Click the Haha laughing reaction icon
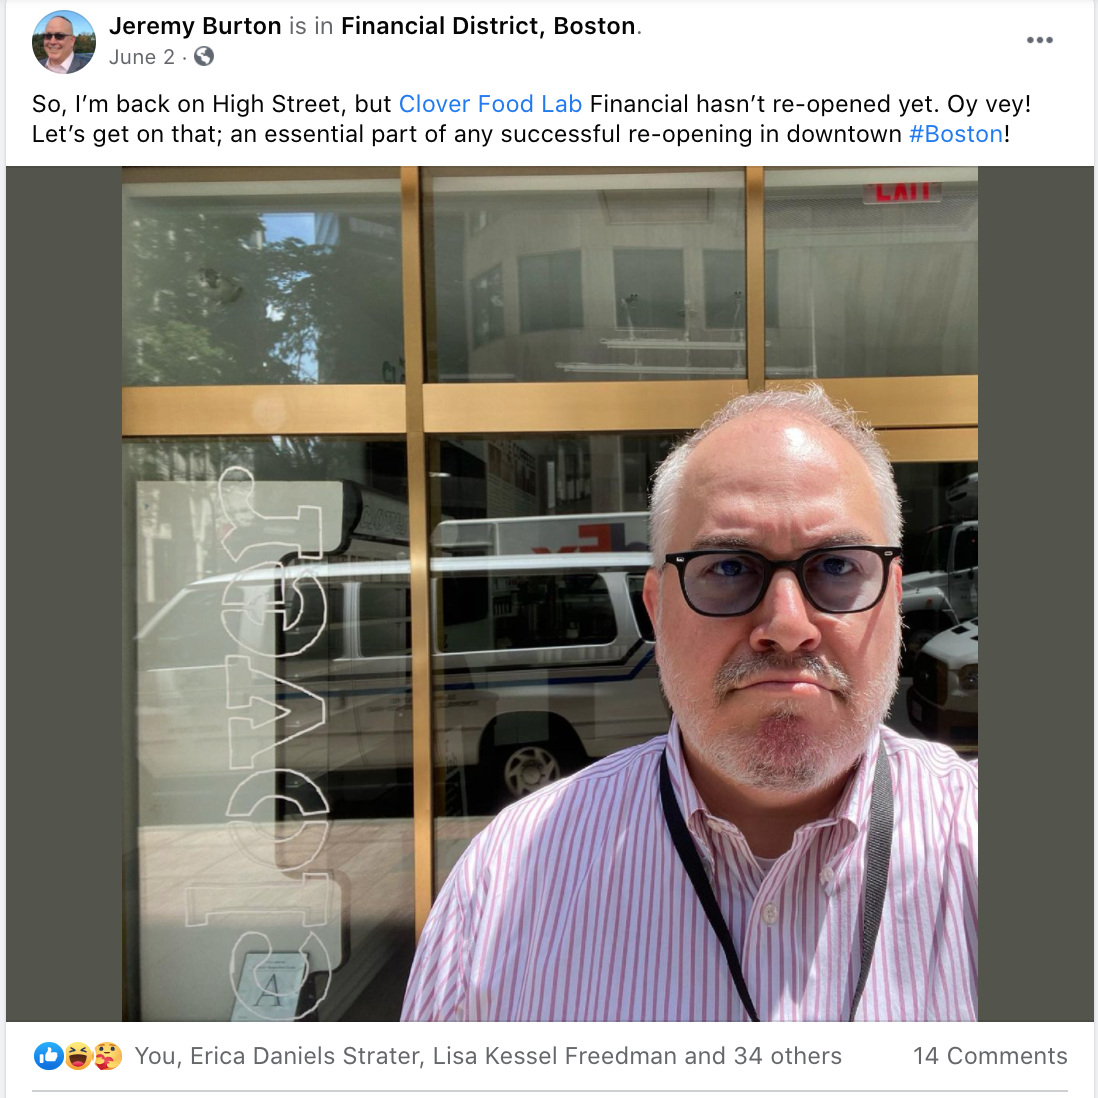The width and height of the screenshot is (1098, 1098). tap(78, 1056)
